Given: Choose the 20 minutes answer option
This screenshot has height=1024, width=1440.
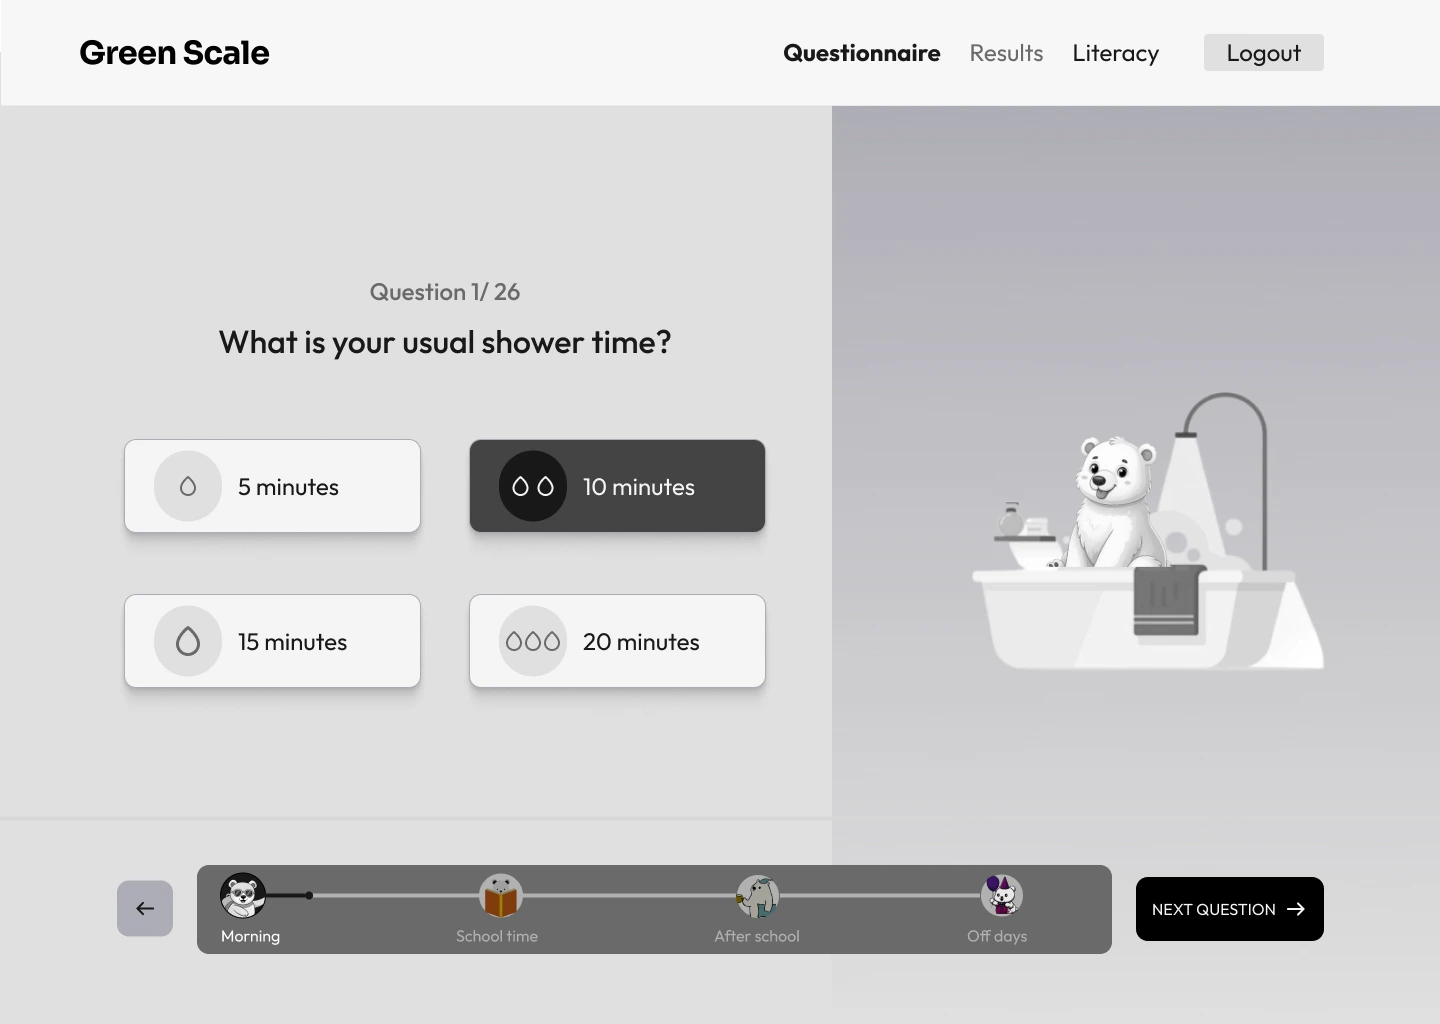Looking at the screenshot, I should (x=617, y=641).
